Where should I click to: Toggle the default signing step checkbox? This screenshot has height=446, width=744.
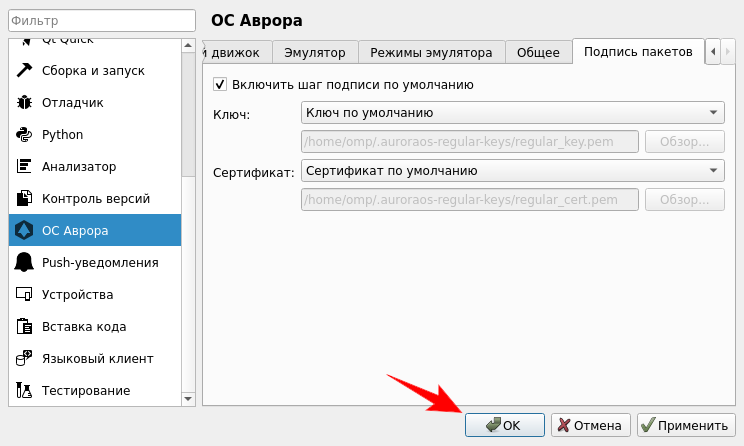coord(220,85)
